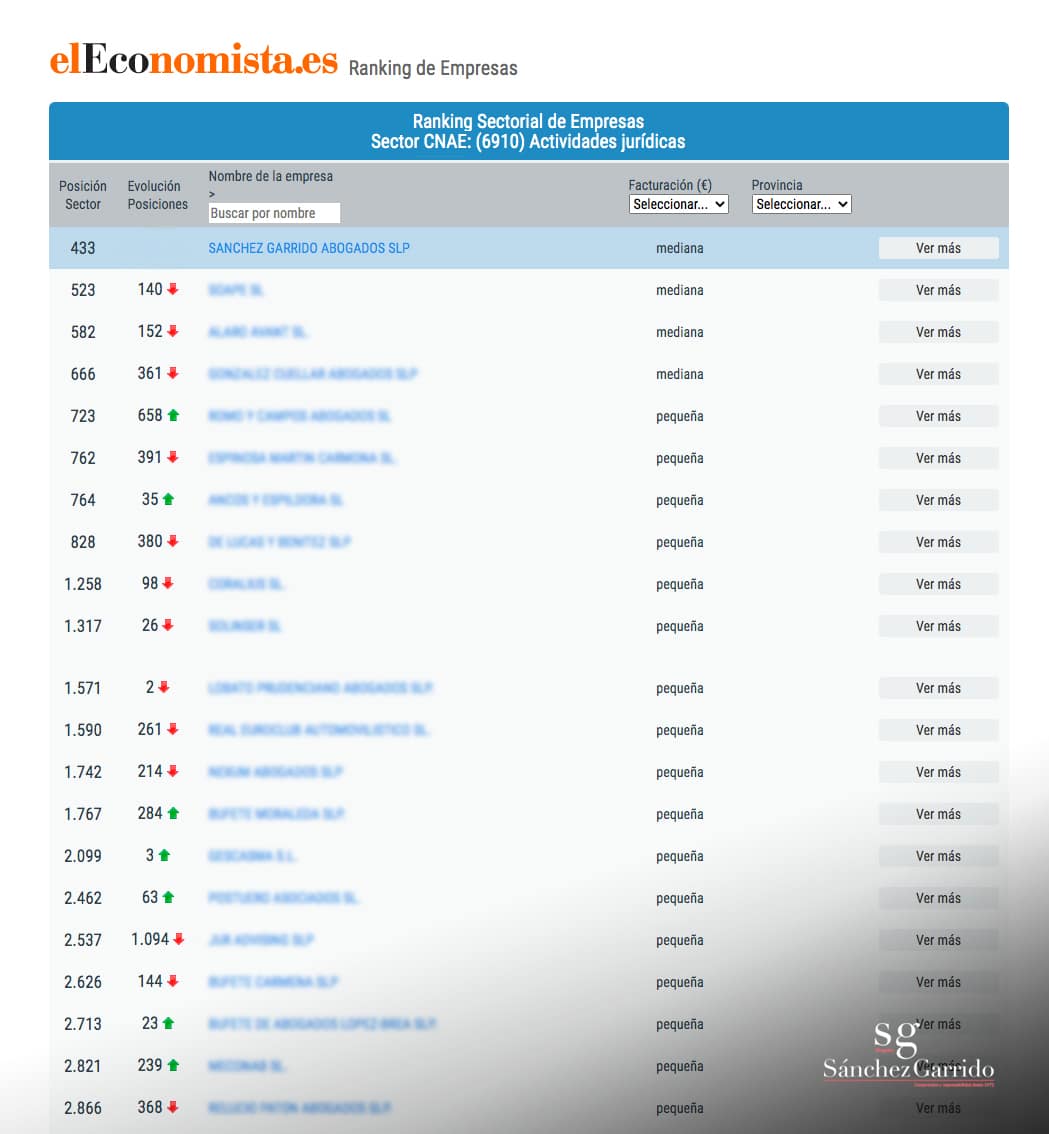Click 'Ver más' for position 1.317
Image resolution: width=1049 pixels, height=1134 pixels.
tap(938, 626)
